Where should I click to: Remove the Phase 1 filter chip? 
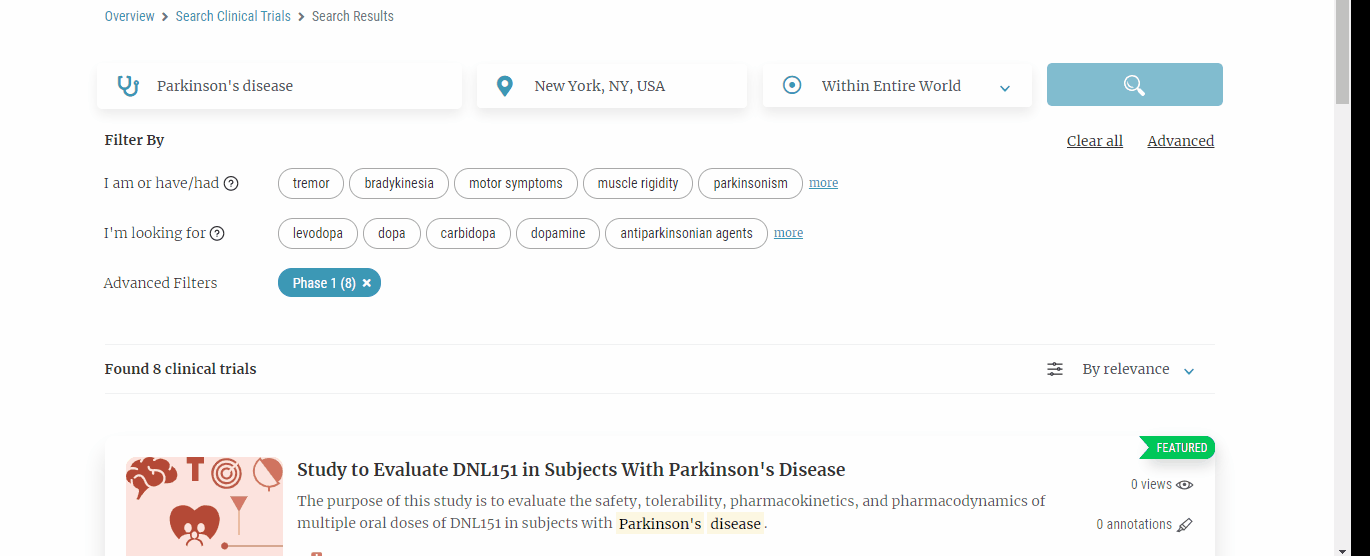point(367,283)
